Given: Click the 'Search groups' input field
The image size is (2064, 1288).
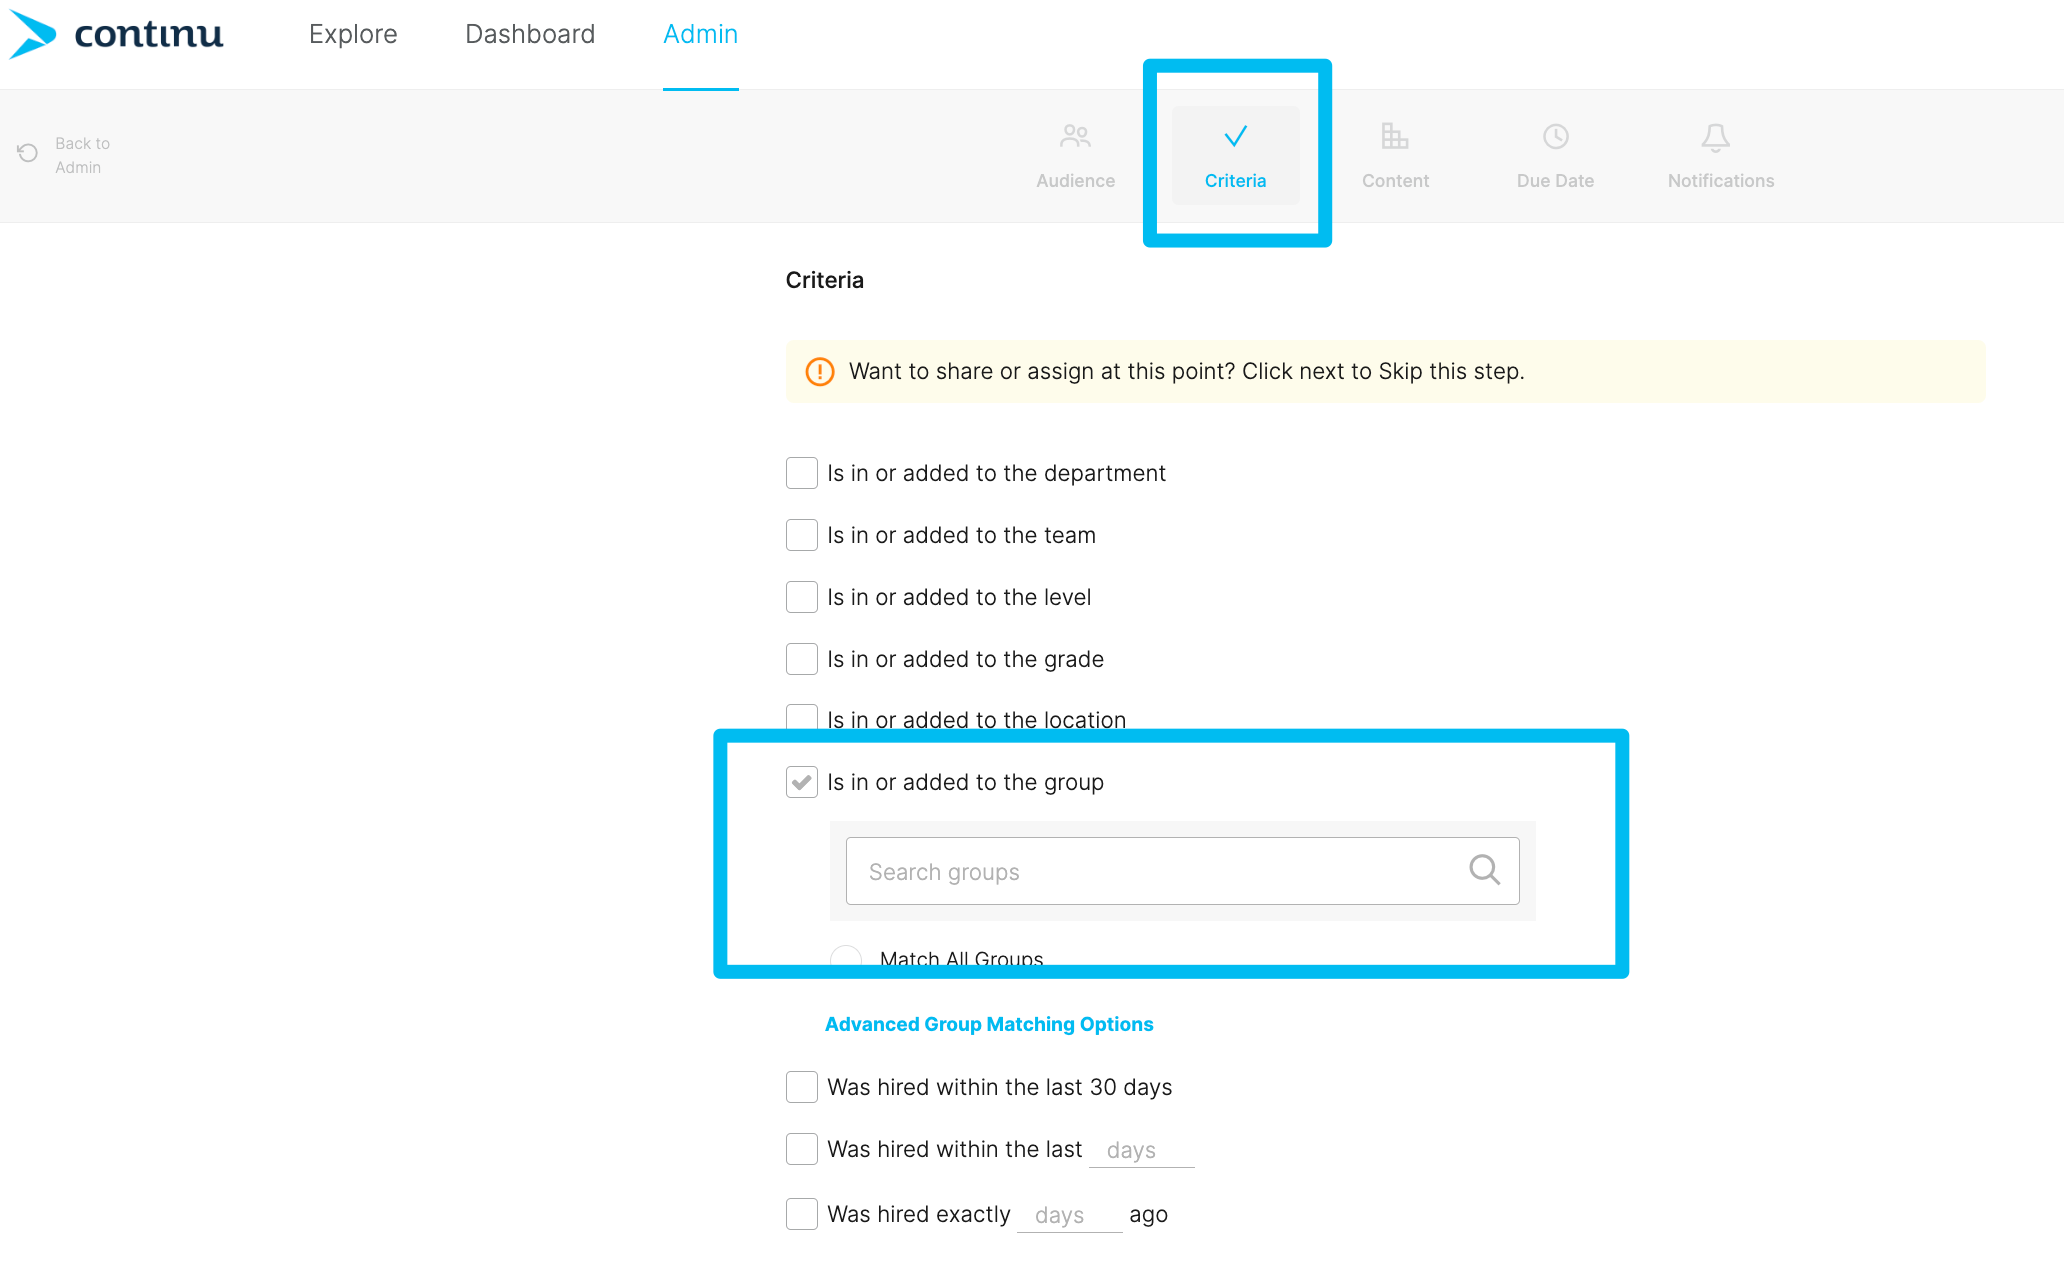Looking at the screenshot, I should pos(1150,870).
